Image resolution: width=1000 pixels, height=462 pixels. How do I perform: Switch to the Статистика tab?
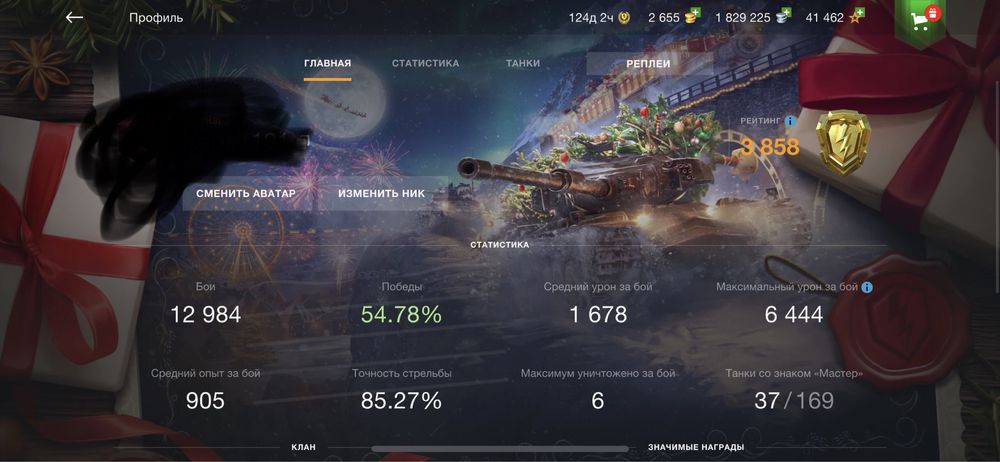pos(425,63)
